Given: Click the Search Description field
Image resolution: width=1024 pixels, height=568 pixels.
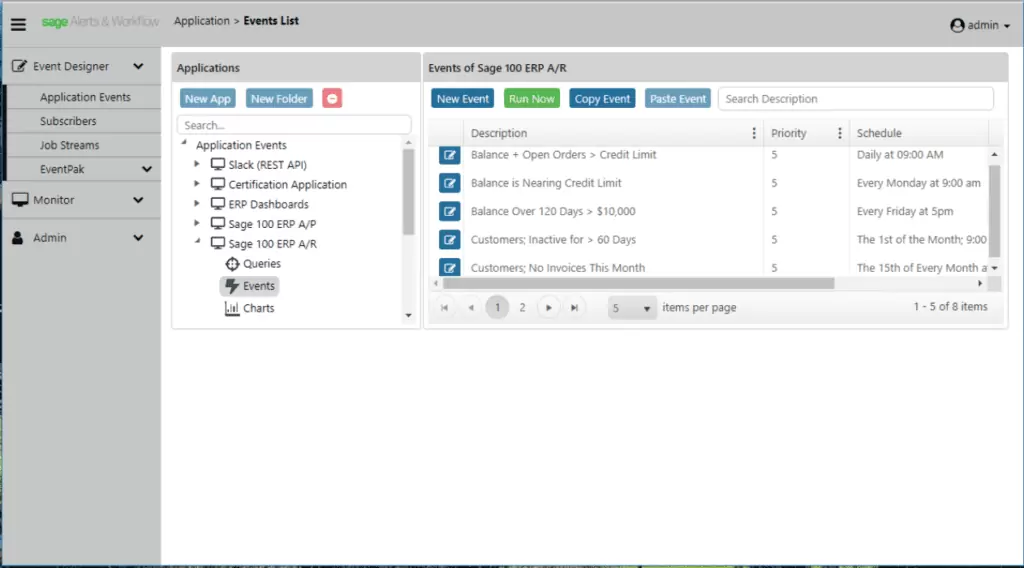Looking at the screenshot, I should coord(856,99).
